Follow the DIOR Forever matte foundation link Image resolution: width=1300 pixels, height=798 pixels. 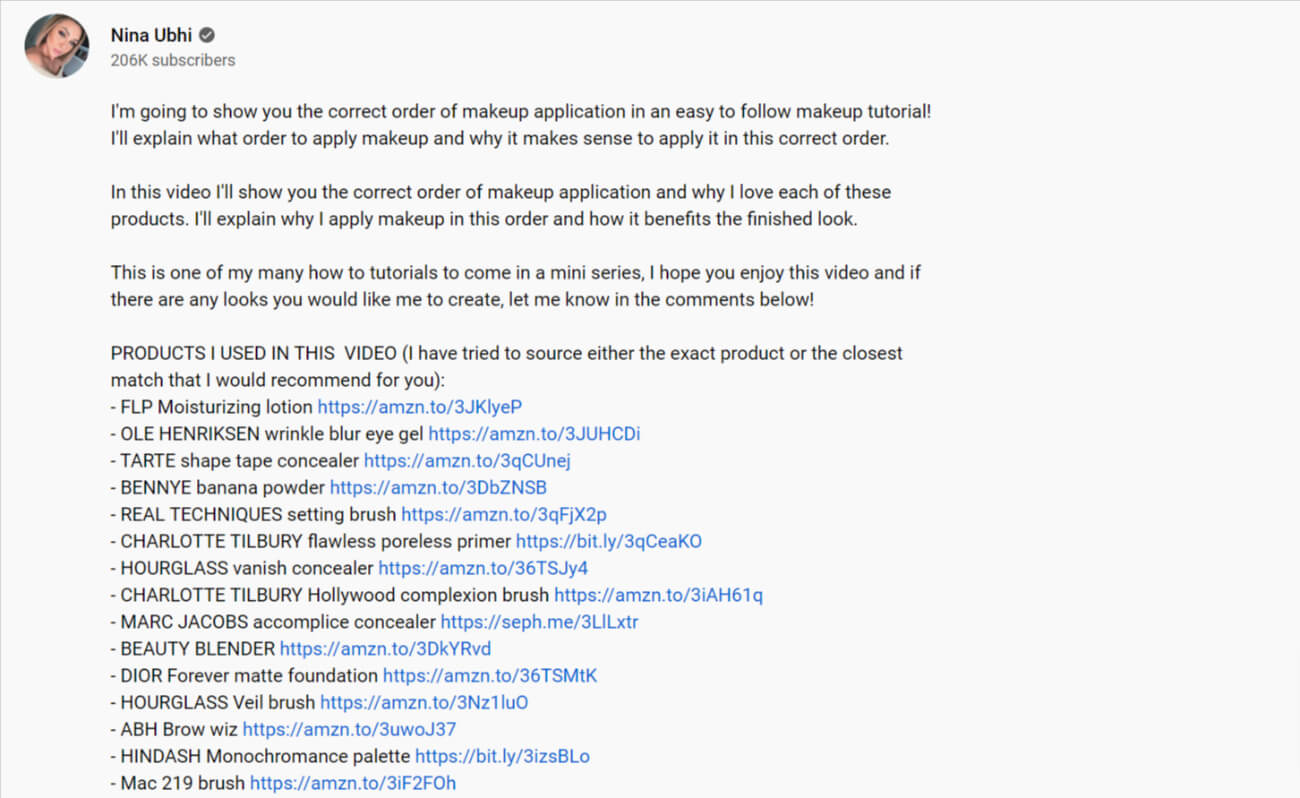click(490, 677)
